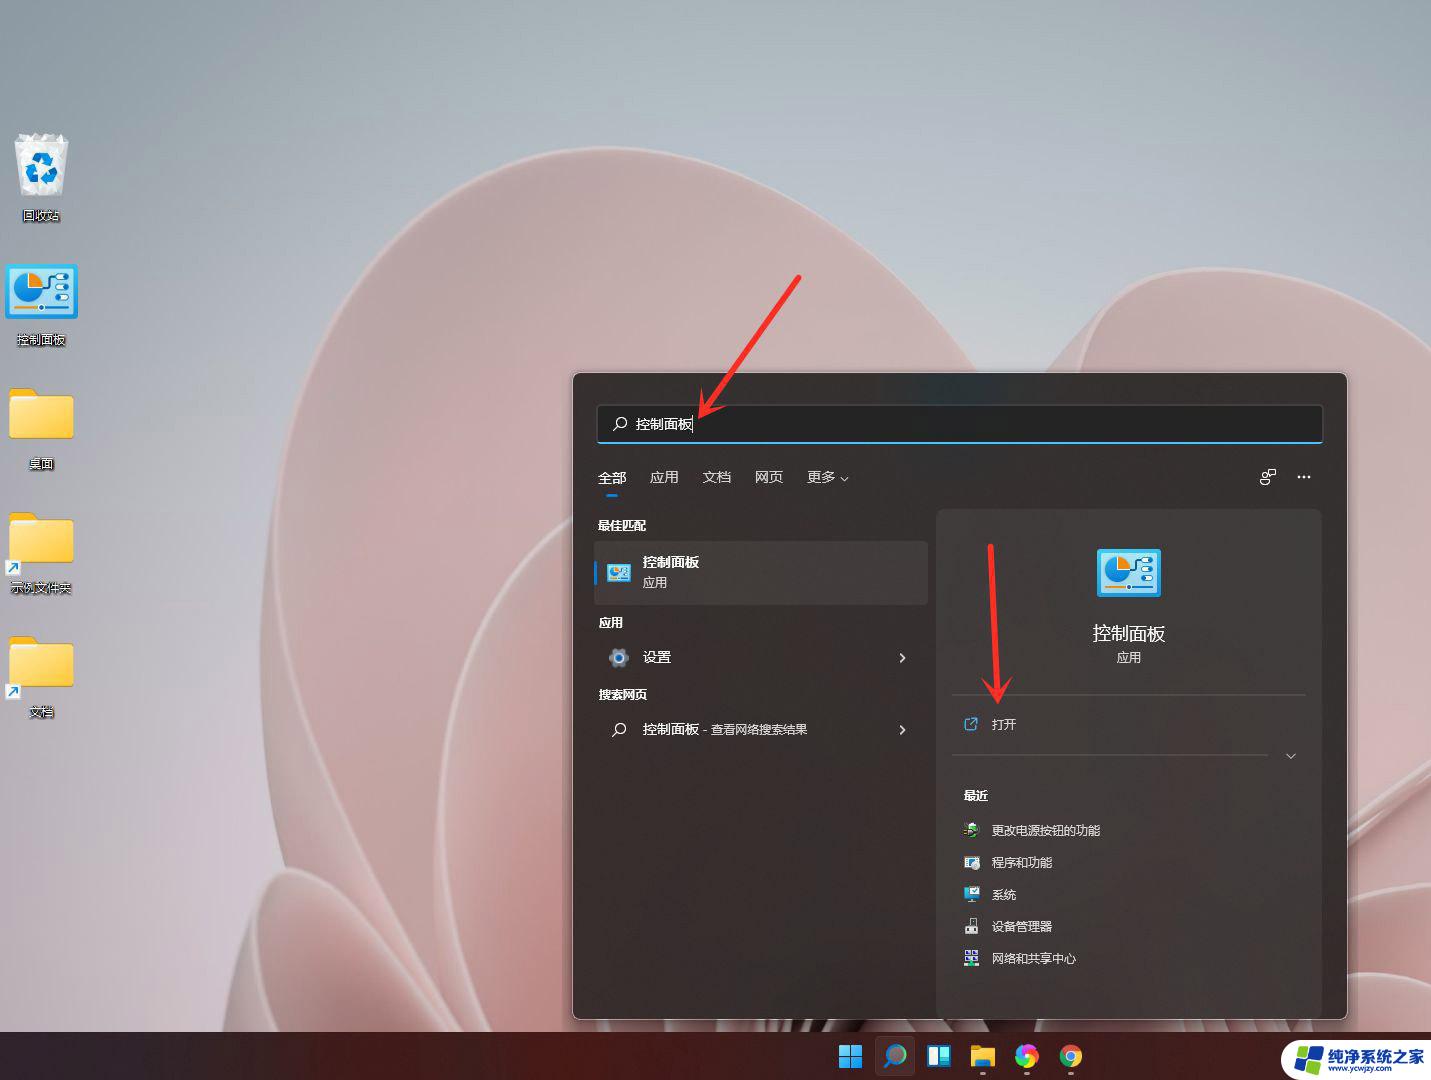Click the large 控制面板 icon in preview pane
This screenshot has height=1080, width=1431.
1128,573
